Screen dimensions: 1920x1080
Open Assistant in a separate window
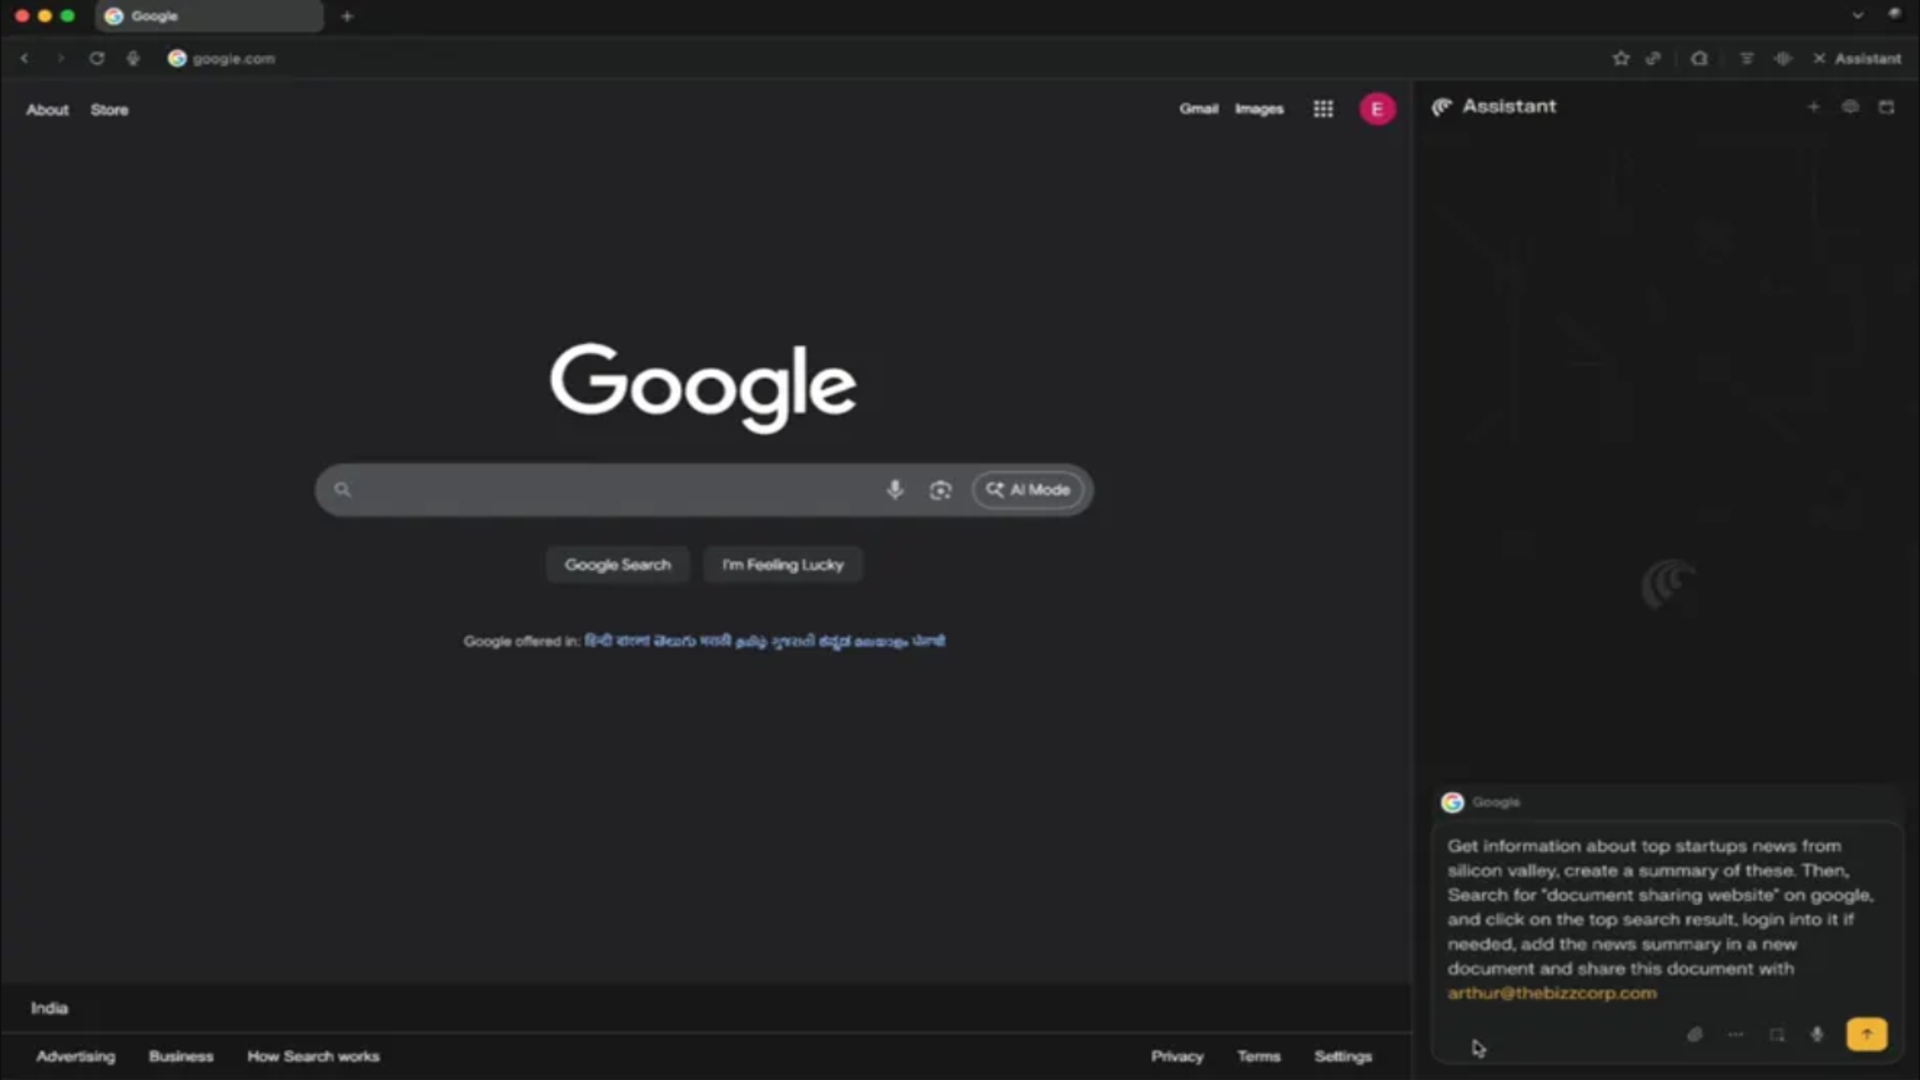coord(1887,106)
